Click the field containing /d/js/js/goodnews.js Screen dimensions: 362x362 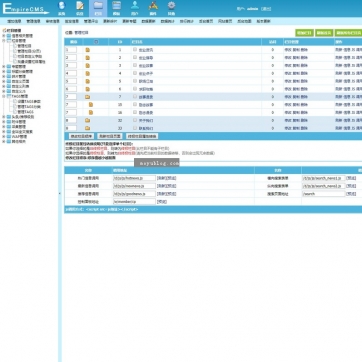(134, 194)
